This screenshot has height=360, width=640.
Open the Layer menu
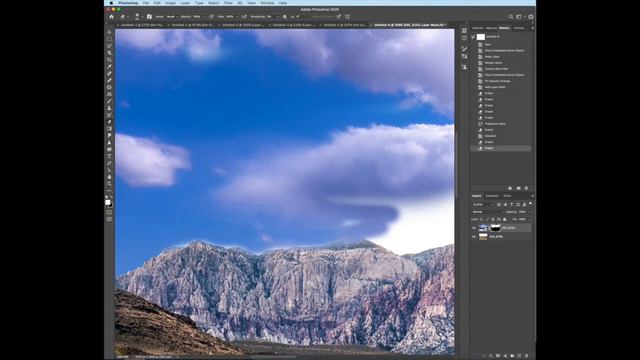pyautogui.click(x=185, y=3)
